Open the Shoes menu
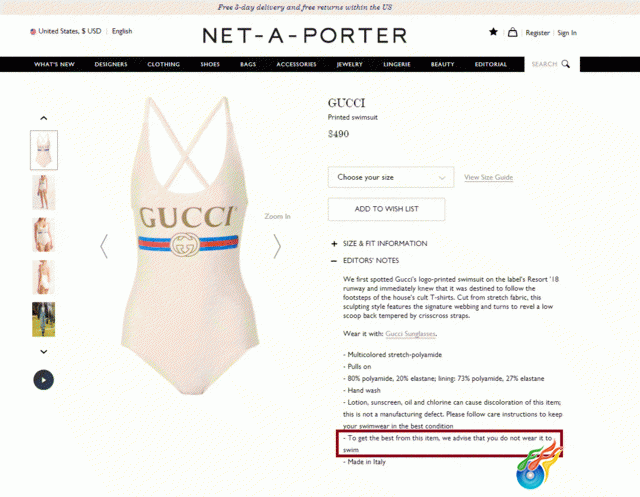Viewport: 640px width, 497px height. (210, 64)
